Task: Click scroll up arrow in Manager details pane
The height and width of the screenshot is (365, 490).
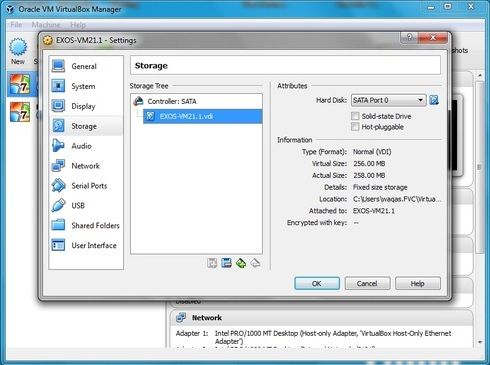Action: tap(480, 76)
